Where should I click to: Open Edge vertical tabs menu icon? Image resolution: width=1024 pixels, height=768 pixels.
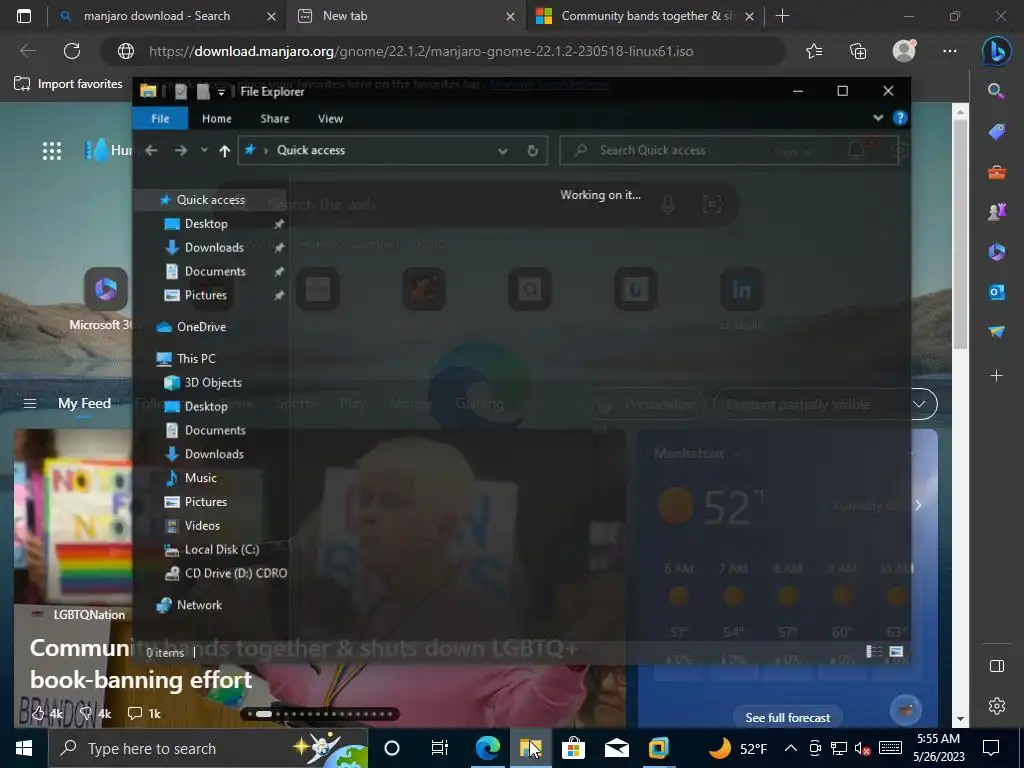tap(24, 16)
